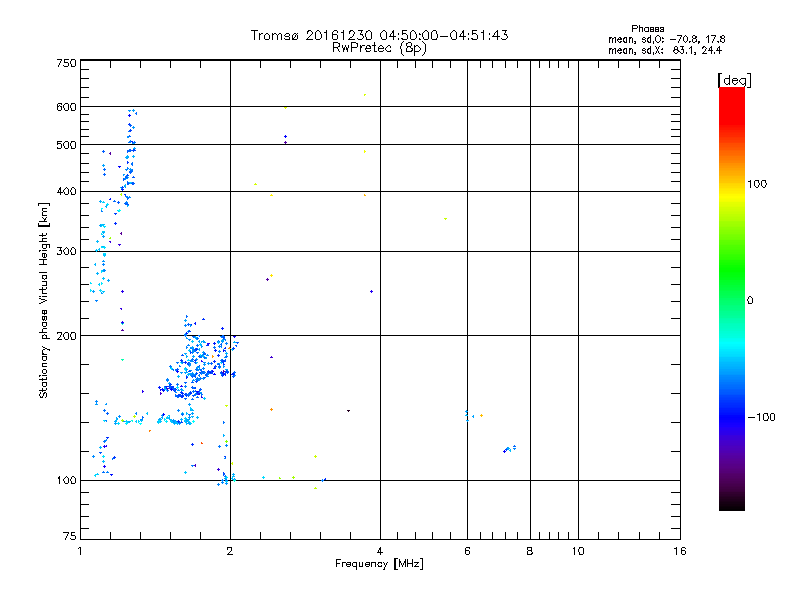The width and height of the screenshot is (800, 600).
Task: Click the y-axis tick label '500'
Action: (x=66, y=145)
